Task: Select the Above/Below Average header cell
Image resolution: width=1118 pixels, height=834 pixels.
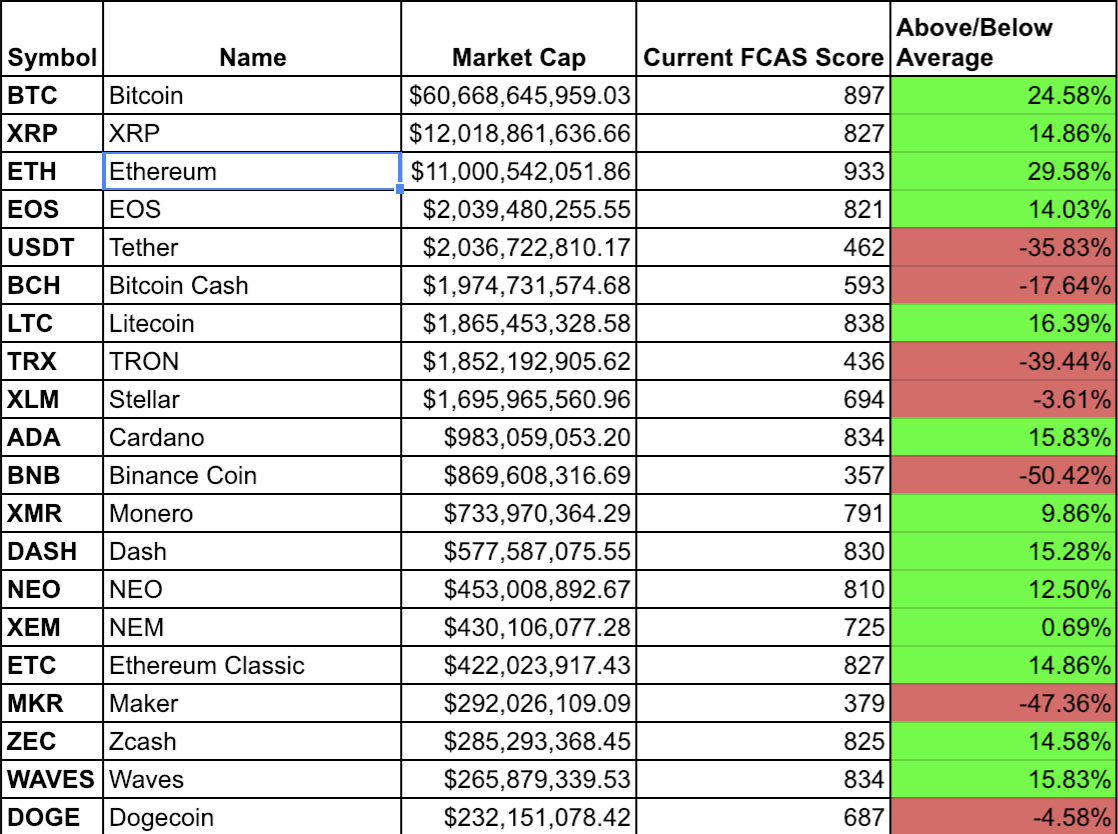Action: coord(1004,38)
